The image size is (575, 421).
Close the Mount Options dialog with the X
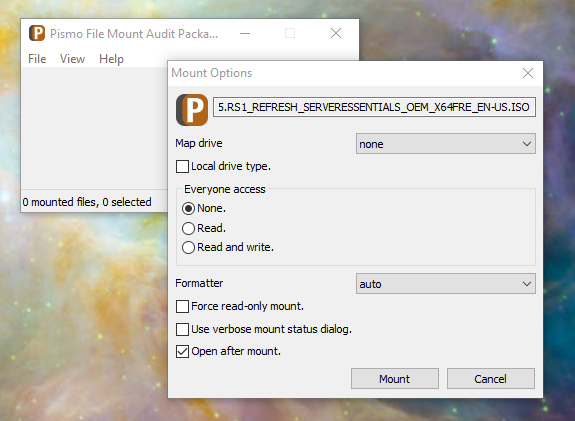pos(528,73)
